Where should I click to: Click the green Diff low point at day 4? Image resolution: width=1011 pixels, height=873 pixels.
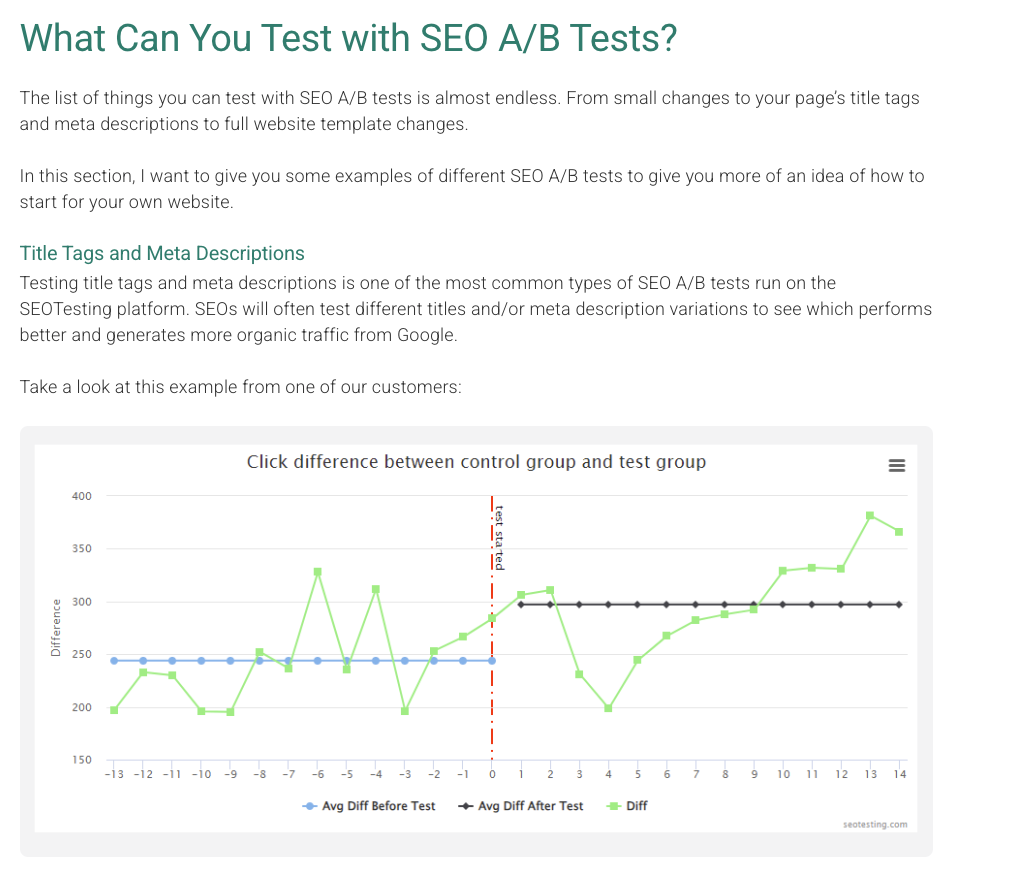608,708
